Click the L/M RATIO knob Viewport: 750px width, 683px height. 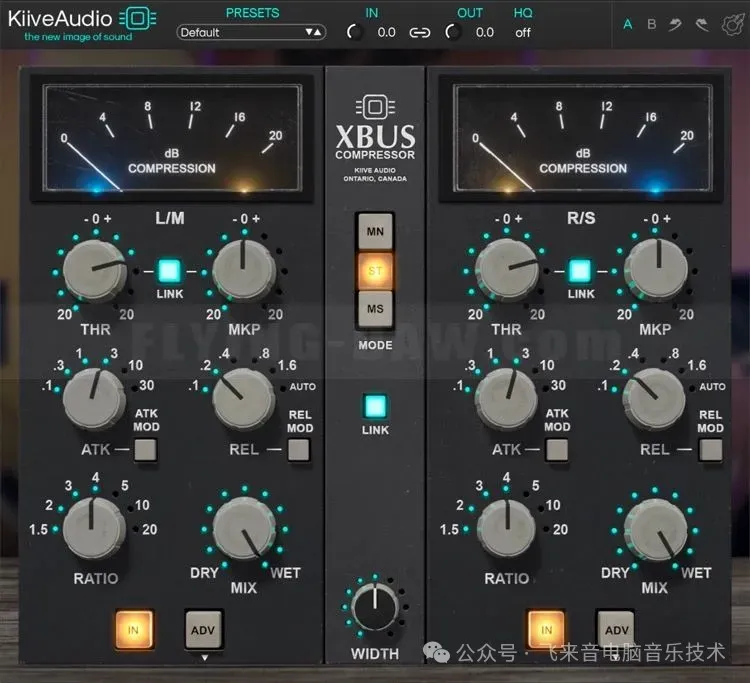[94, 529]
